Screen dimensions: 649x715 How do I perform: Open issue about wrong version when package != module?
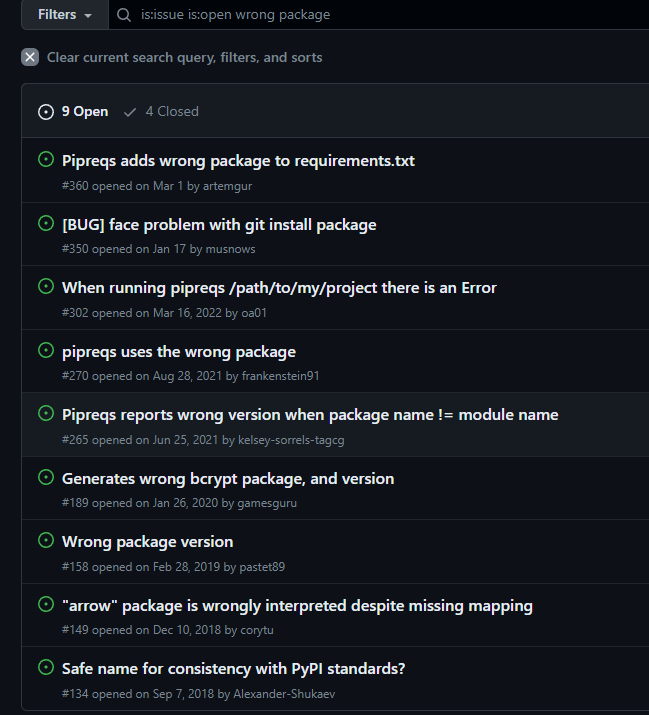click(310, 414)
